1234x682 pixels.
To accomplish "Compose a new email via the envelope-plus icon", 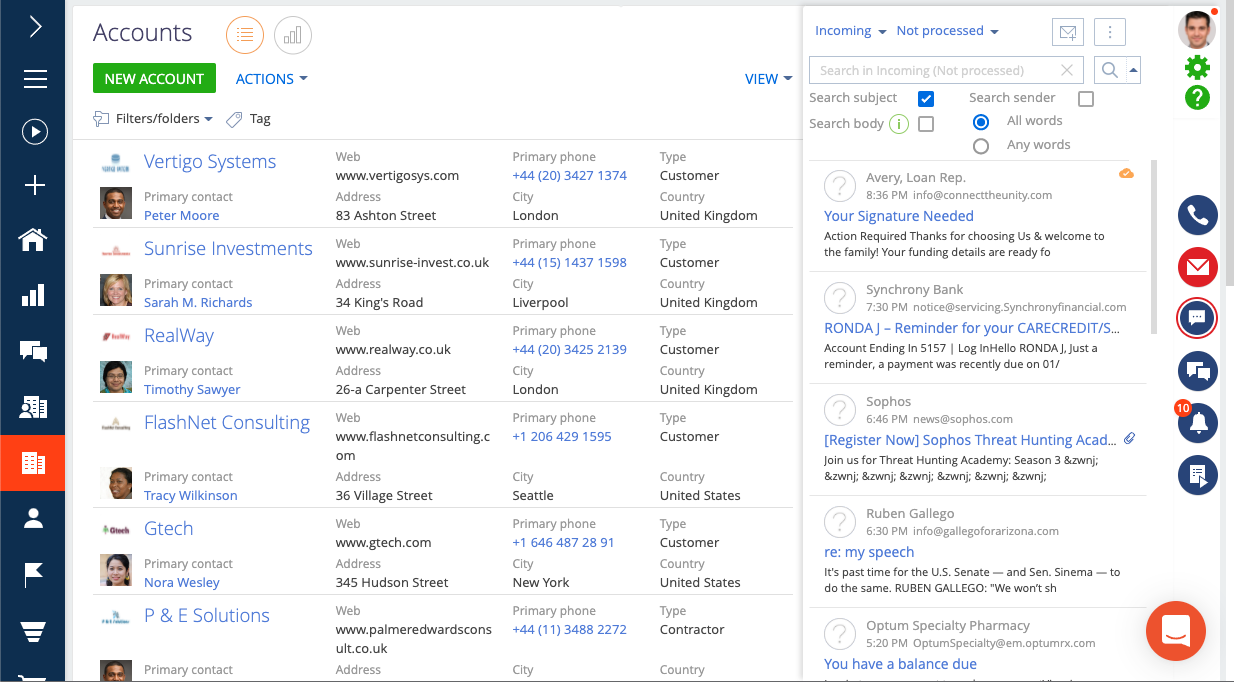I will (x=1067, y=31).
